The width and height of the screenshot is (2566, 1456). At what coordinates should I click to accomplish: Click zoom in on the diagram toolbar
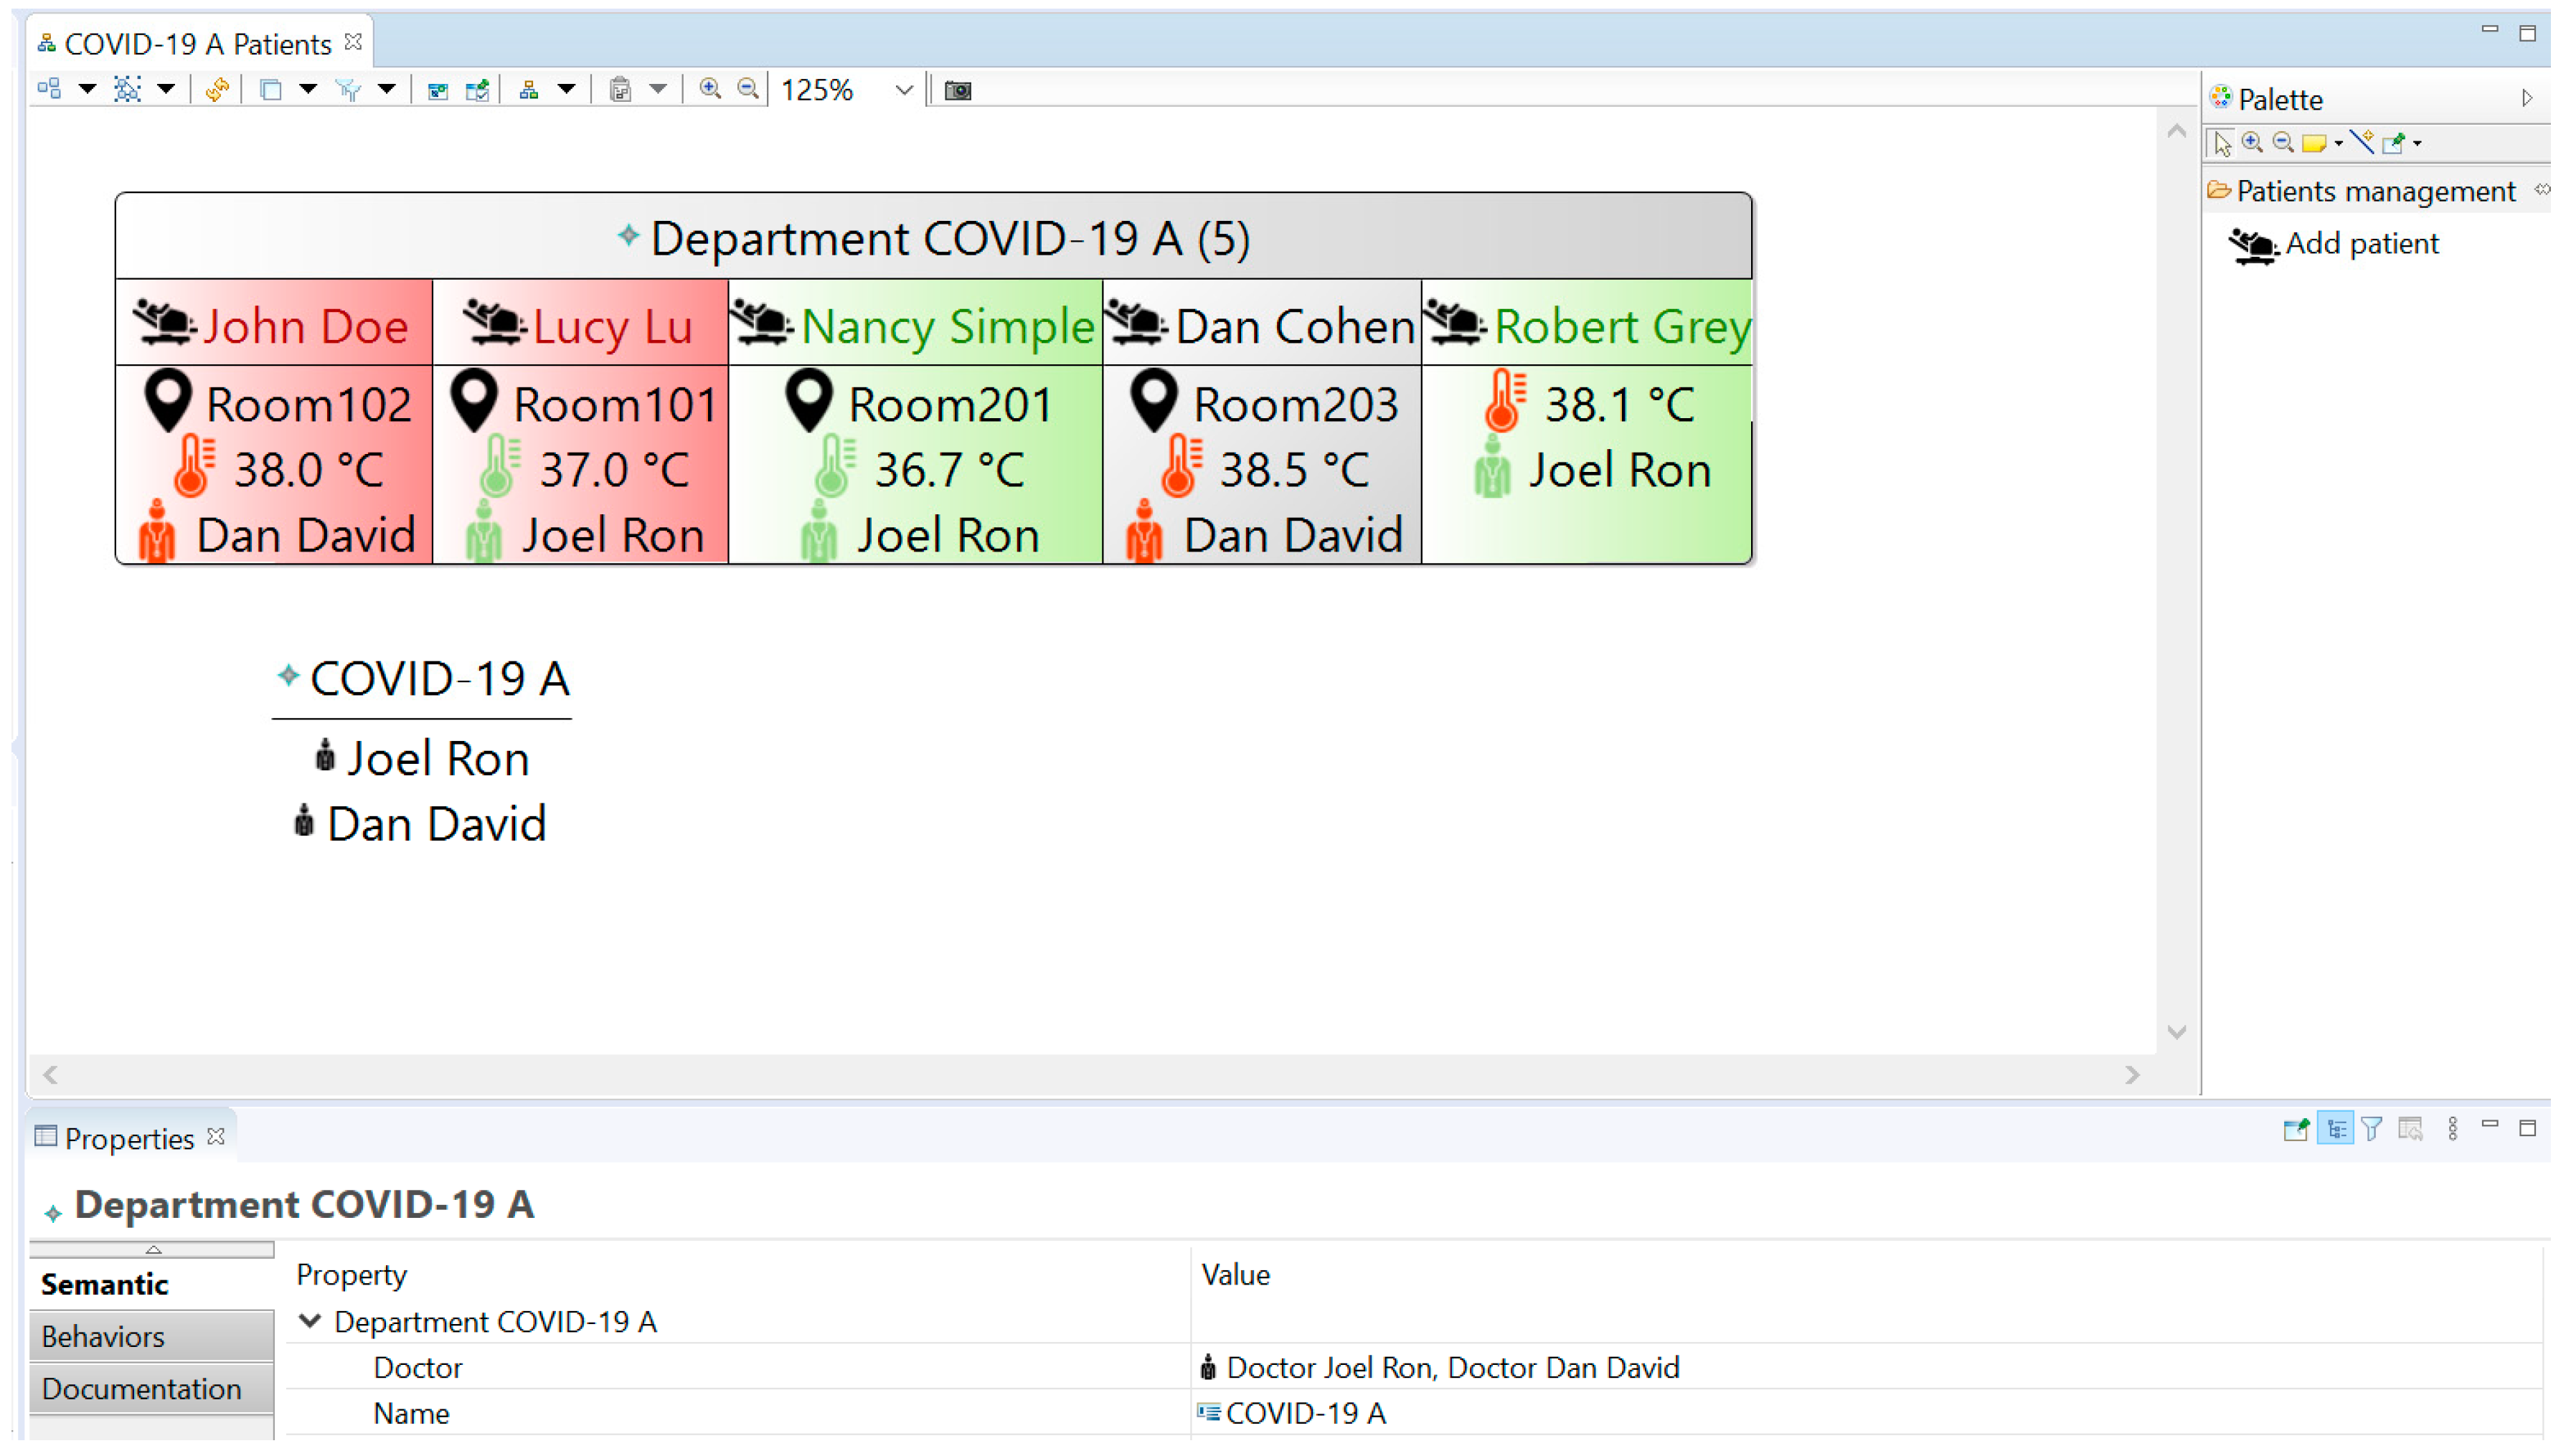(710, 90)
